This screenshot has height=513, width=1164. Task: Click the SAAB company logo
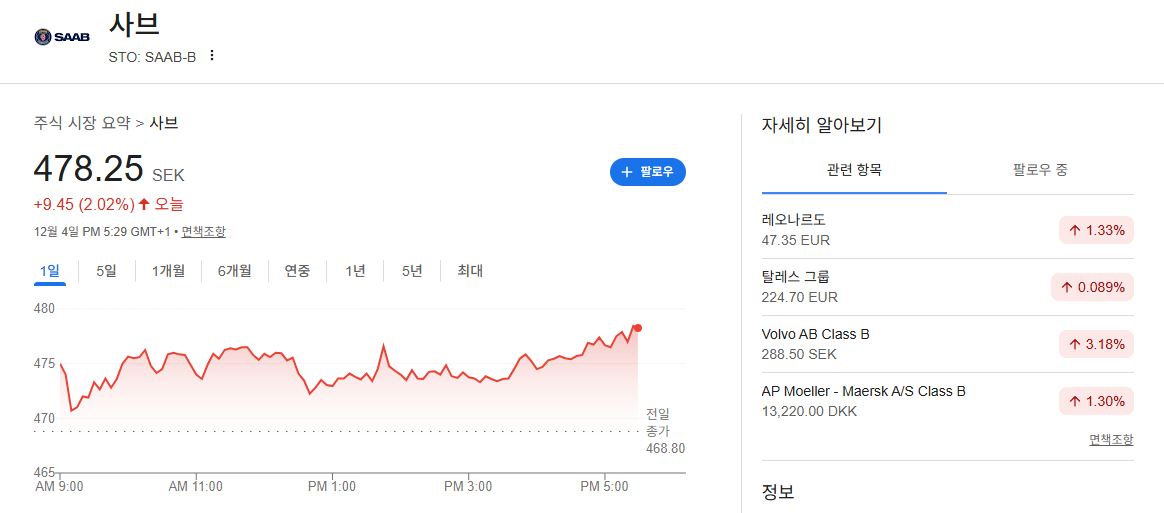point(62,37)
